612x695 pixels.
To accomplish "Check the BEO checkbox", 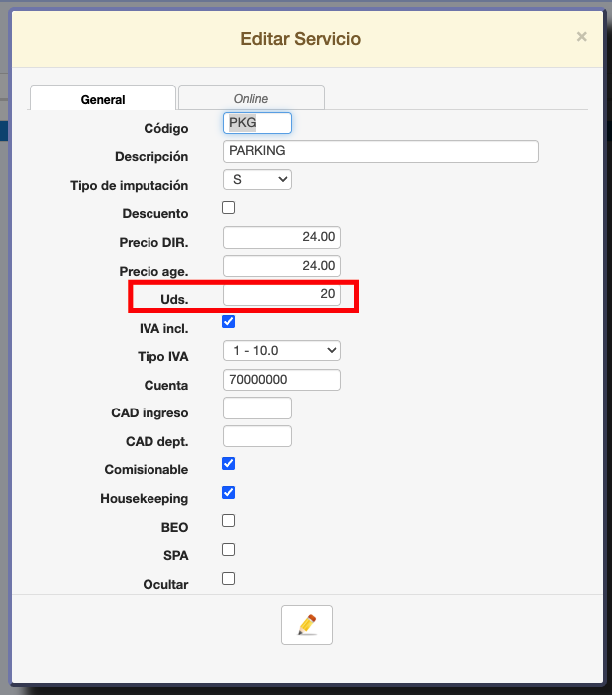I will click(228, 521).
